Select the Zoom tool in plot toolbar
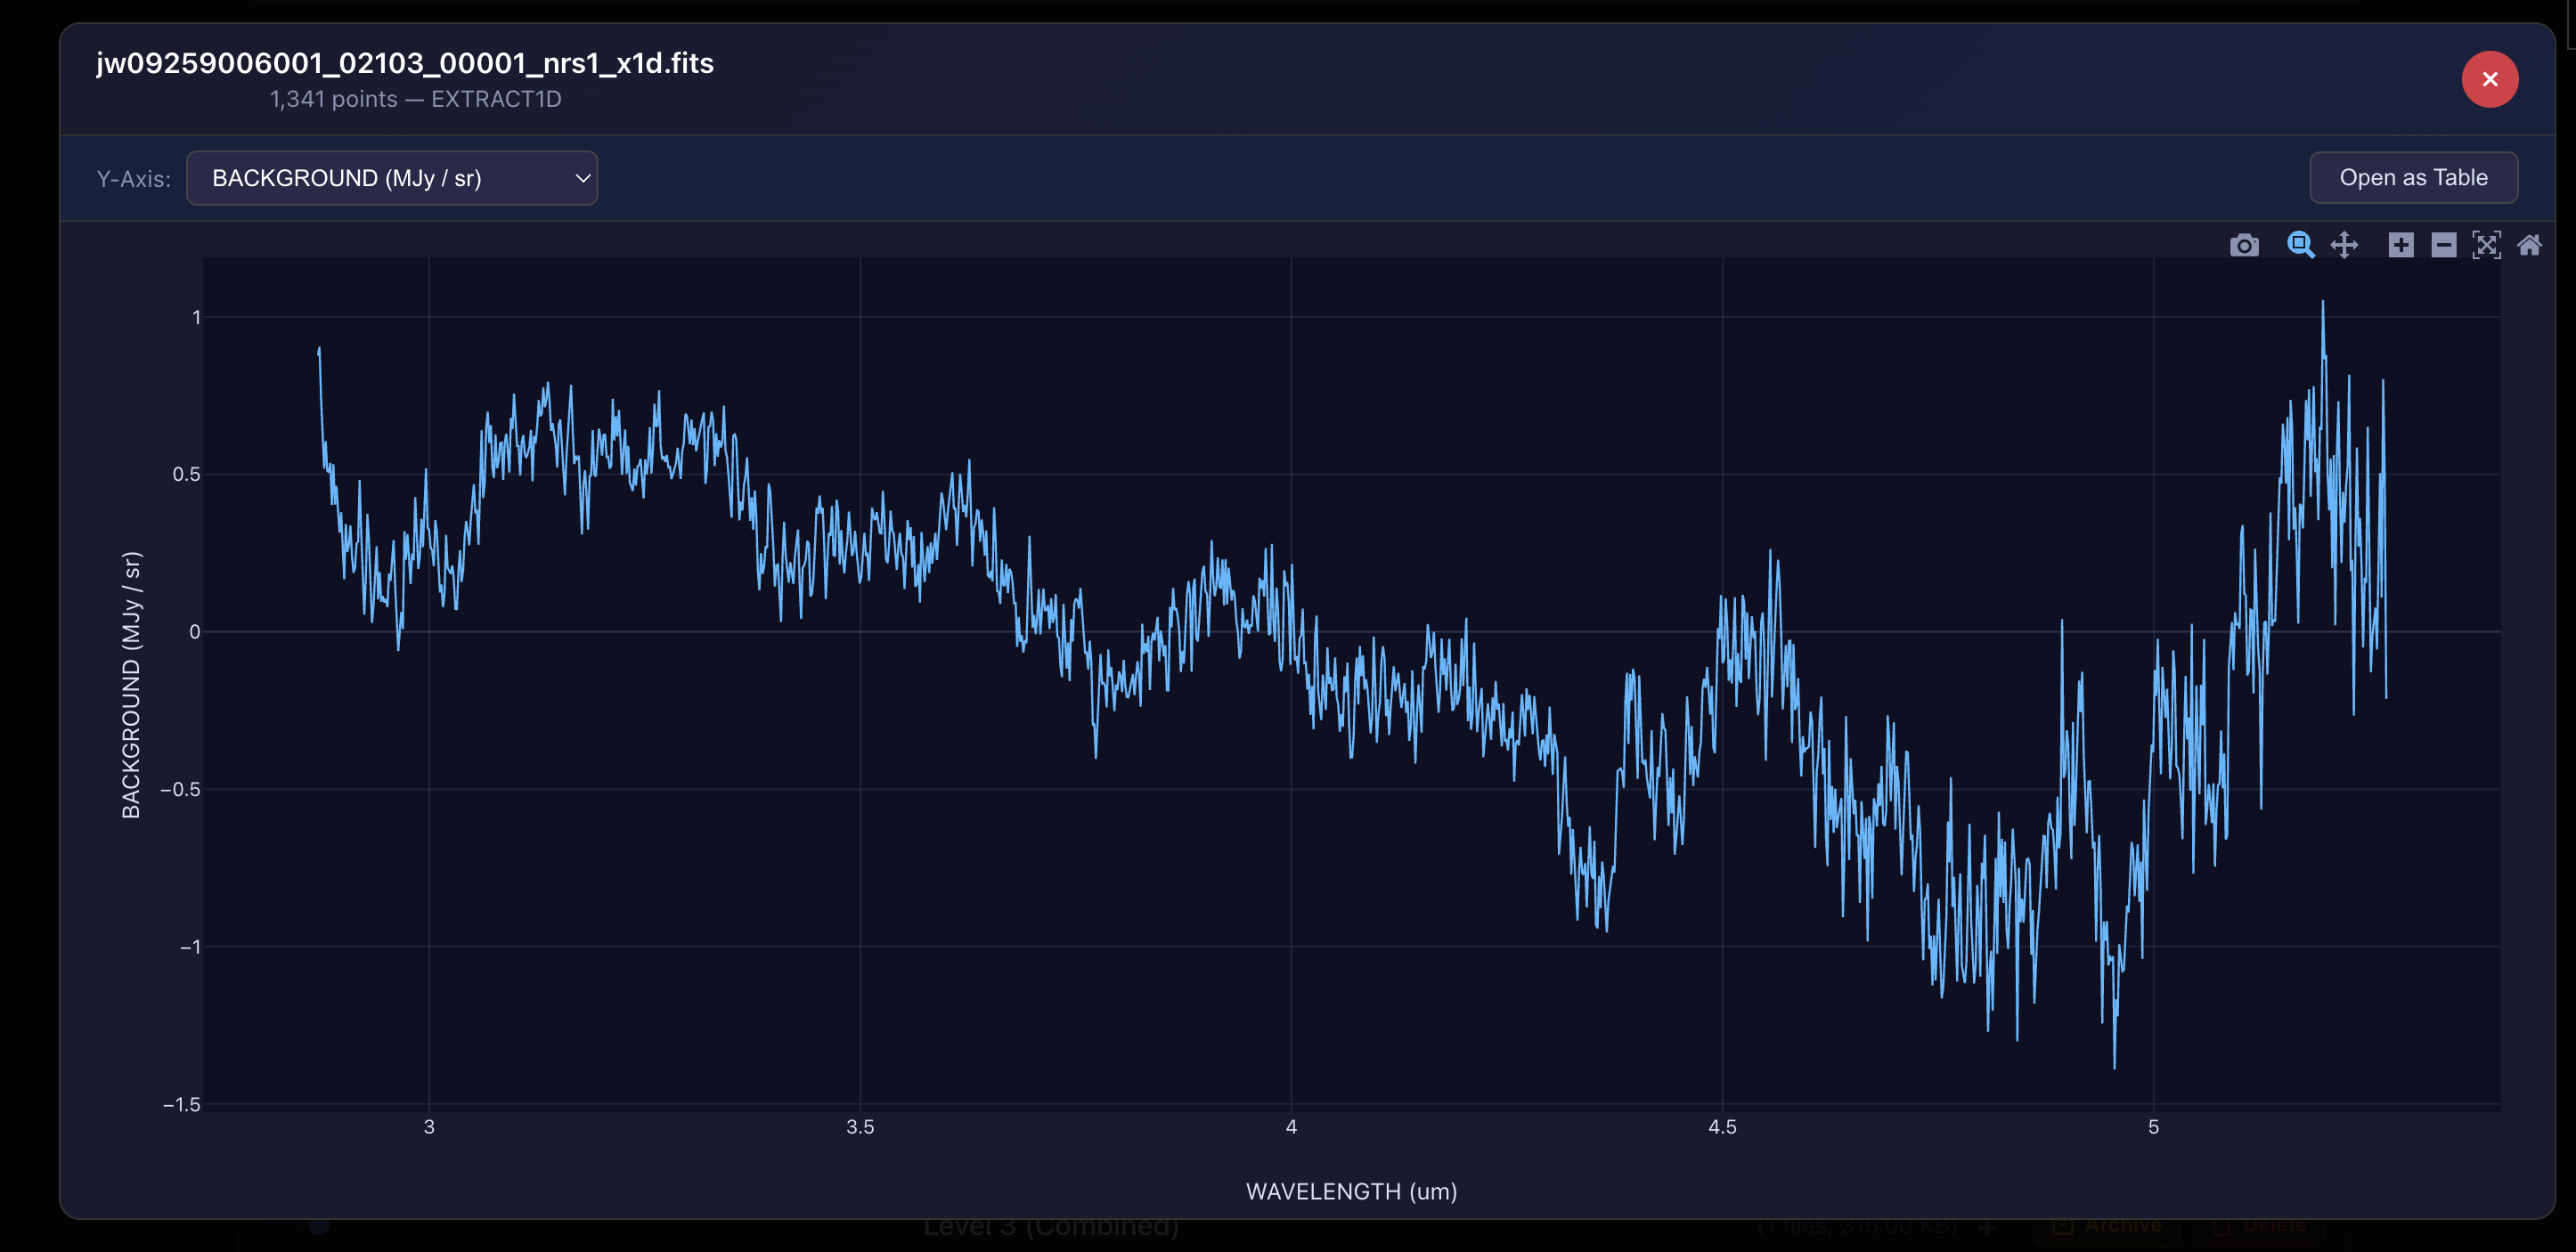2576x1252 pixels. point(2300,245)
